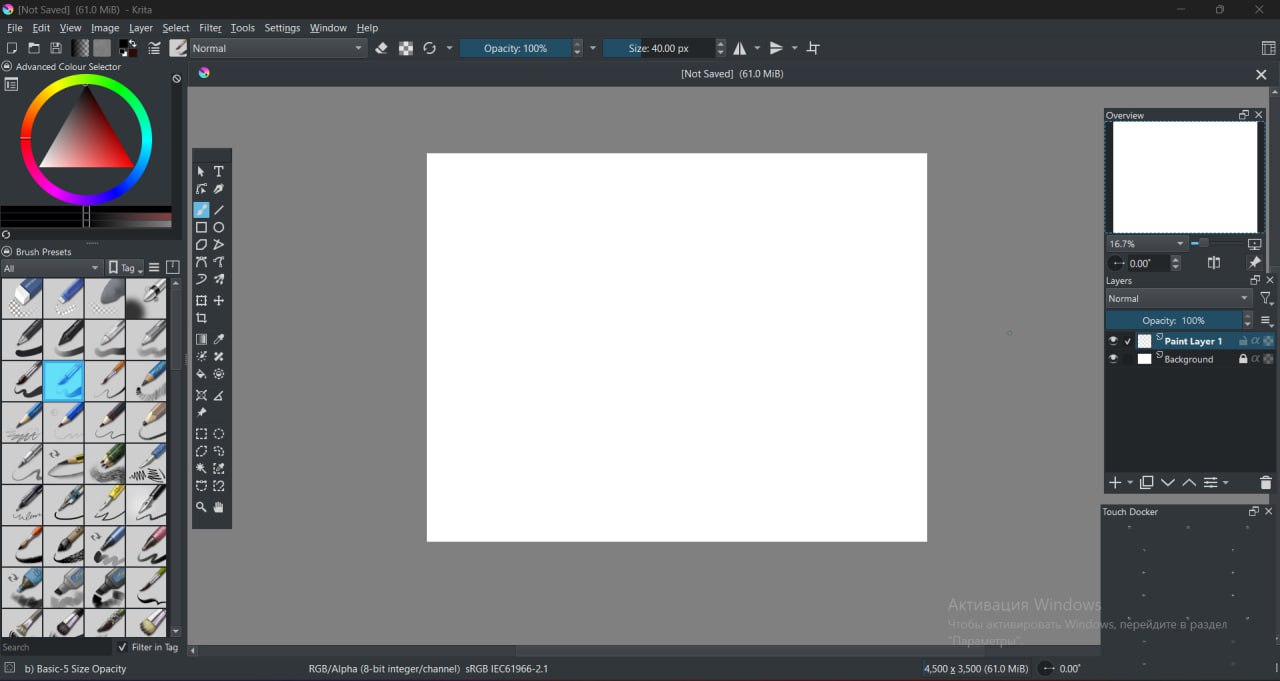Image resolution: width=1280 pixels, height=681 pixels.
Task: Click the eraser mode icon in toolbar
Action: (381, 48)
